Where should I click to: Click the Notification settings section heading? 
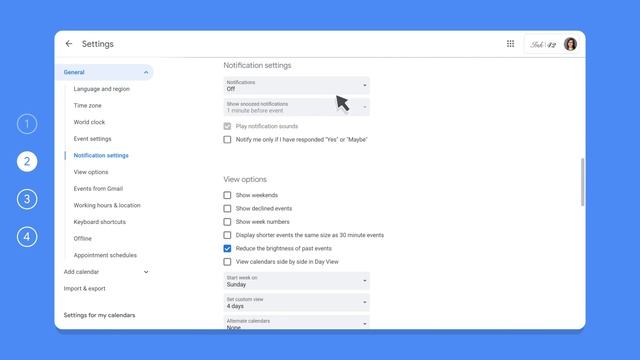pos(257,65)
